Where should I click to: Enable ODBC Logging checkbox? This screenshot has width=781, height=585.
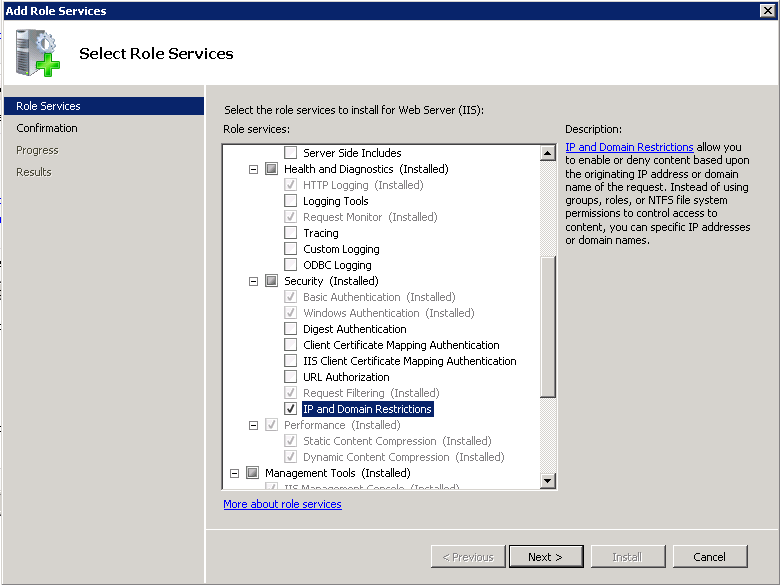tap(290, 265)
